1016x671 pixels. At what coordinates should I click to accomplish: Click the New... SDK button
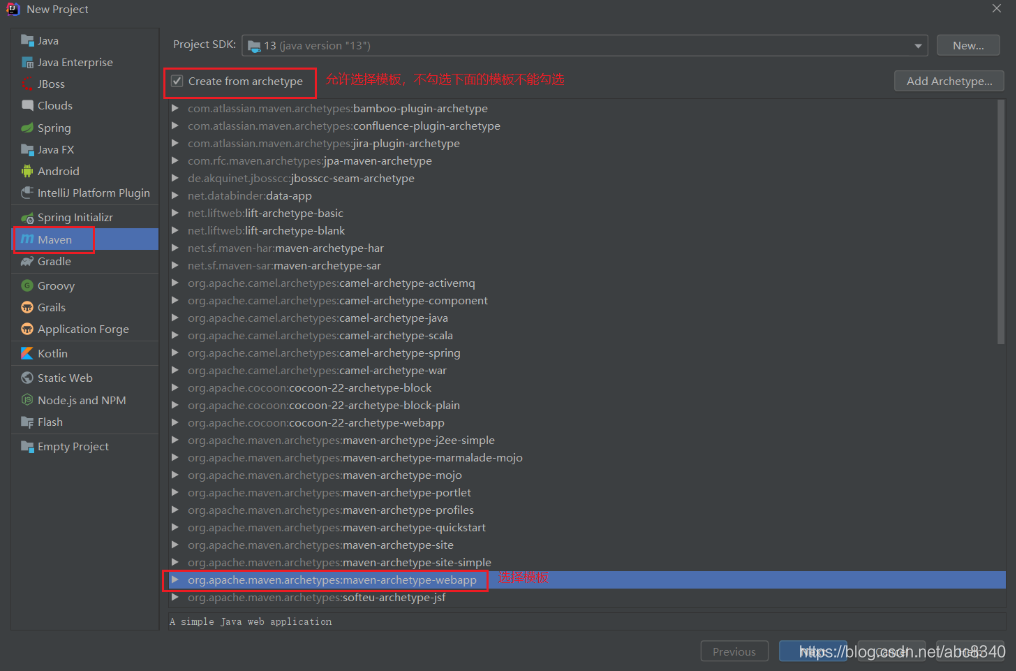[x=968, y=45]
